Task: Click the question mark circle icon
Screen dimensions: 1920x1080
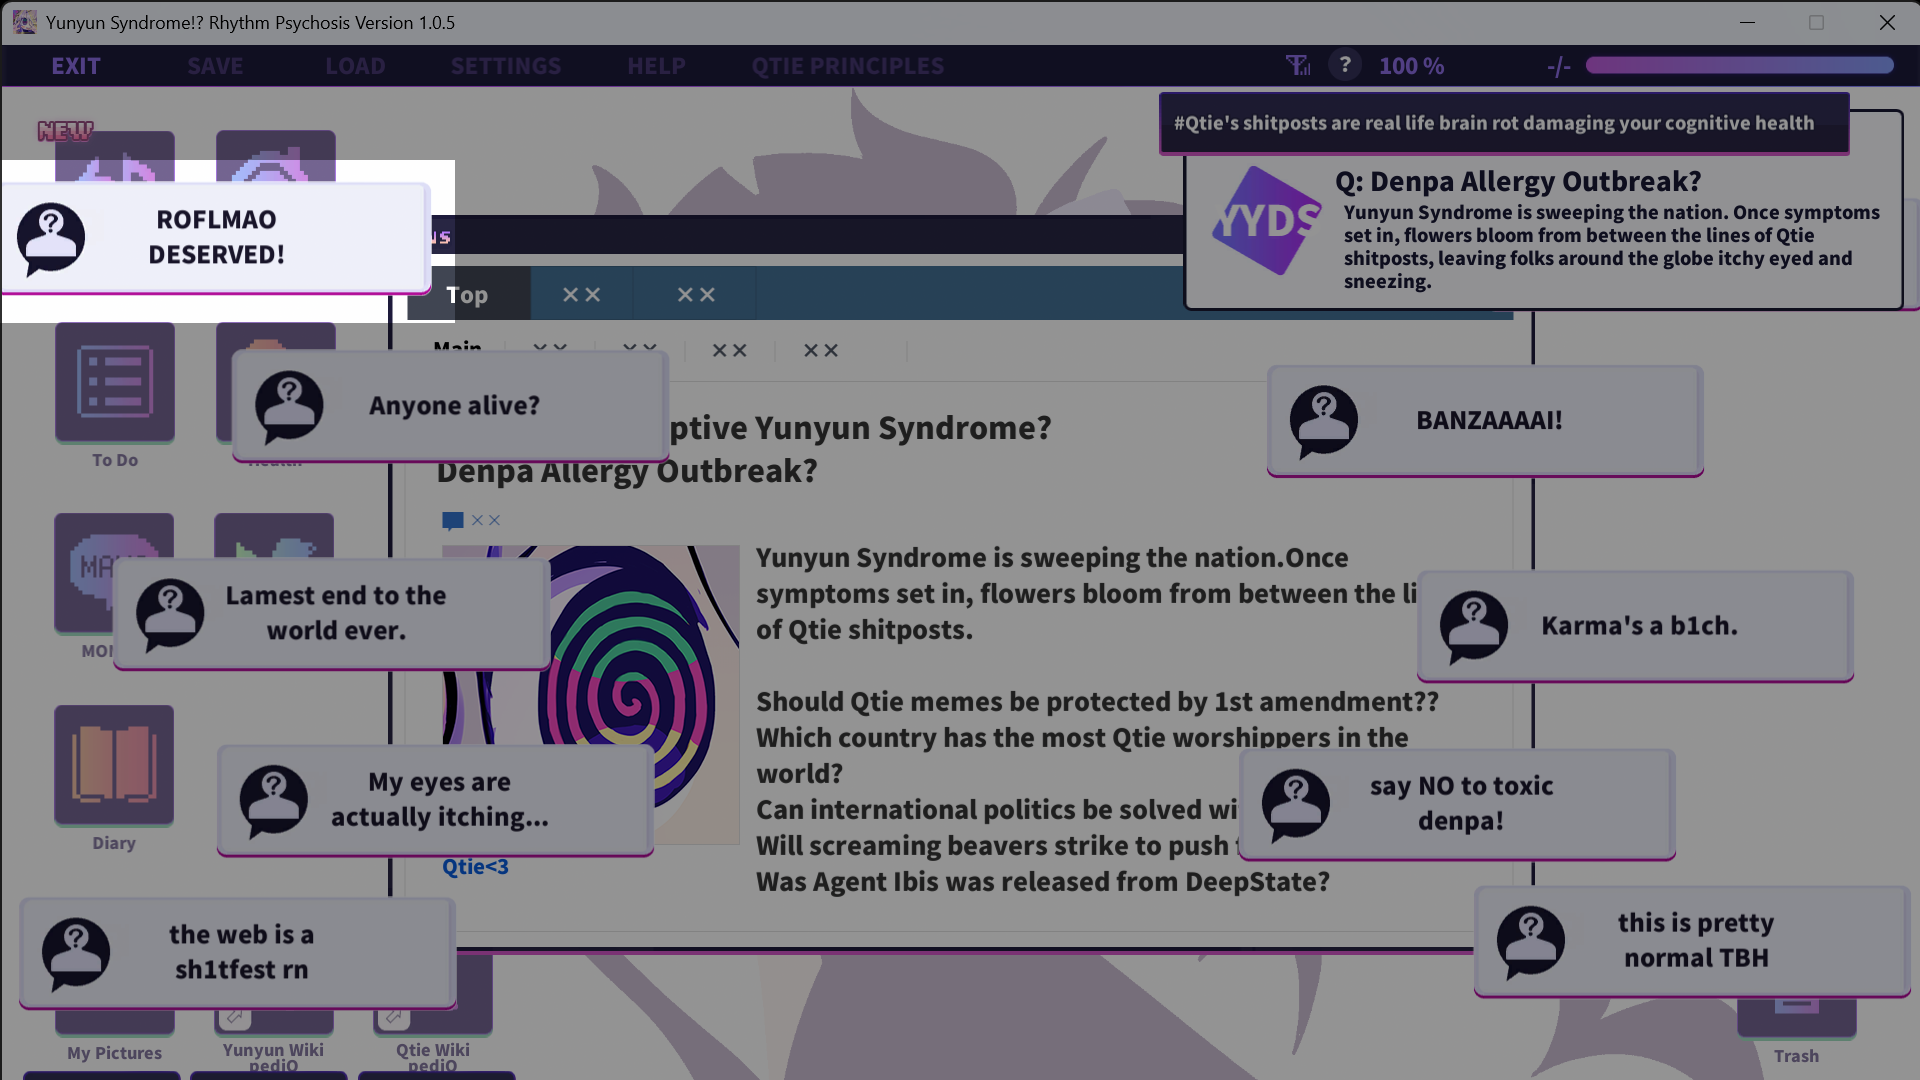Action: [x=1345, y=65]
